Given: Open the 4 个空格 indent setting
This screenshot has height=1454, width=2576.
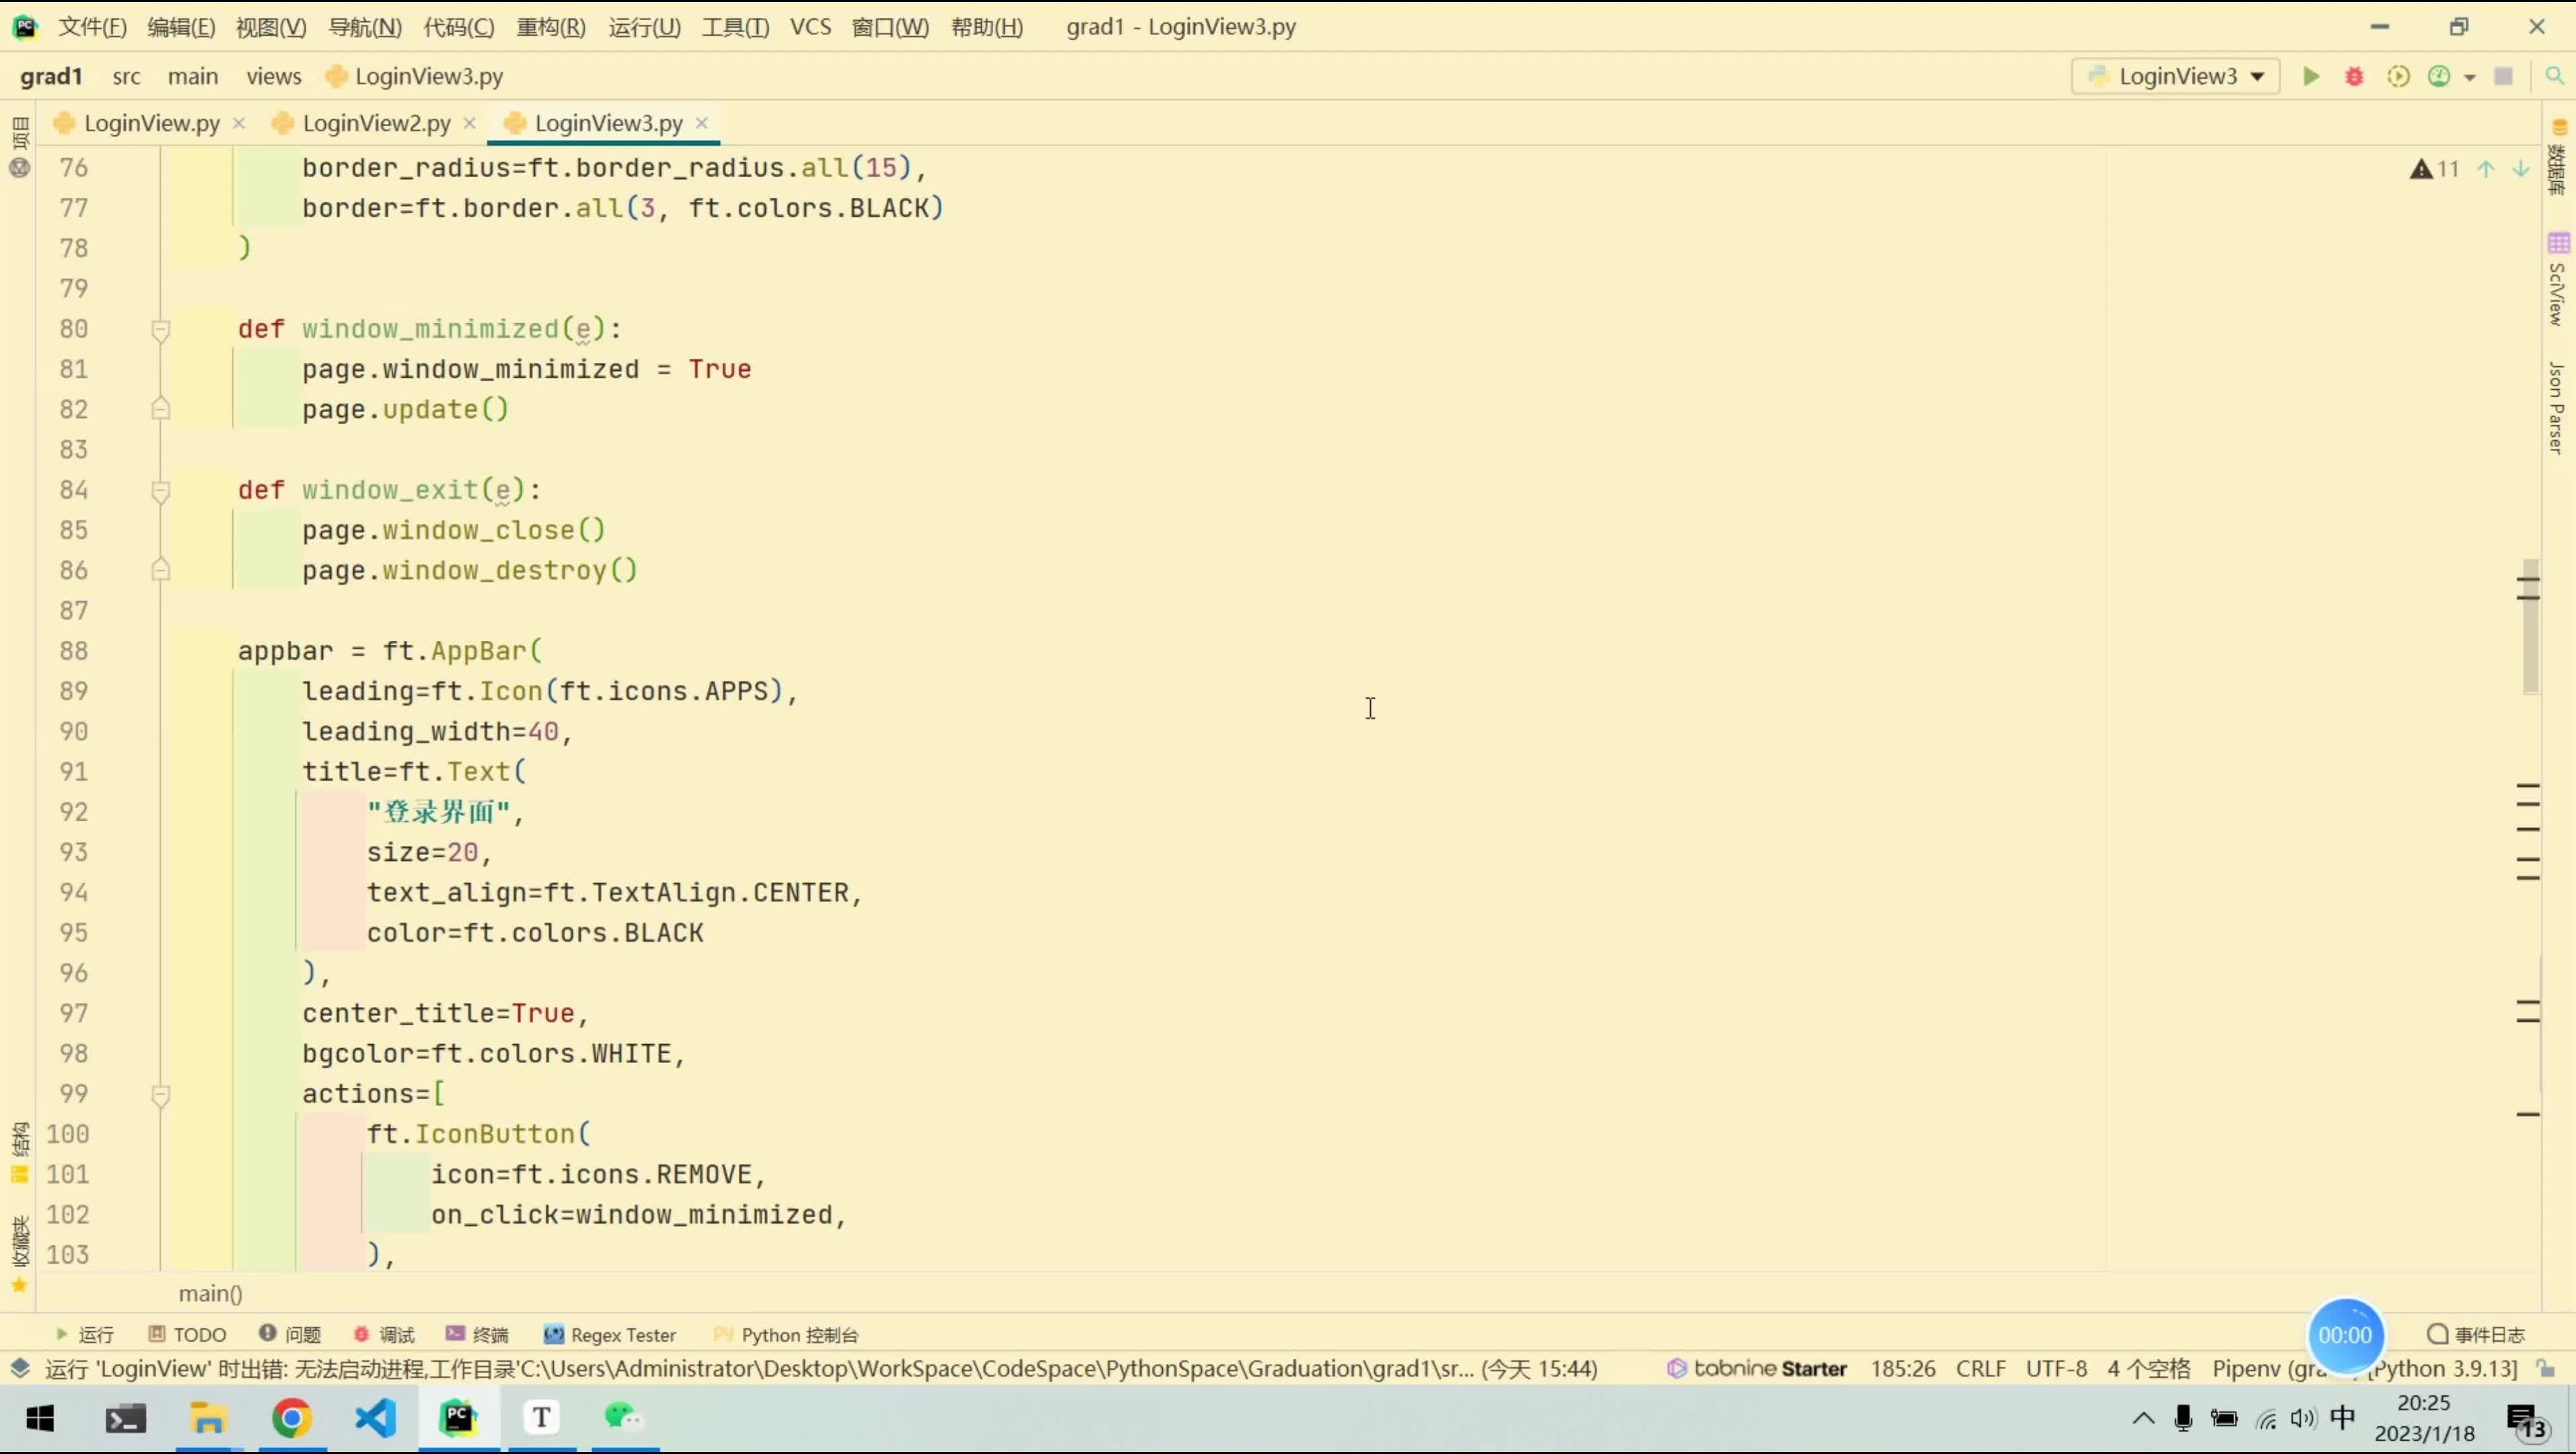Looking at the screenshot, I should tap(2148, 1368).
